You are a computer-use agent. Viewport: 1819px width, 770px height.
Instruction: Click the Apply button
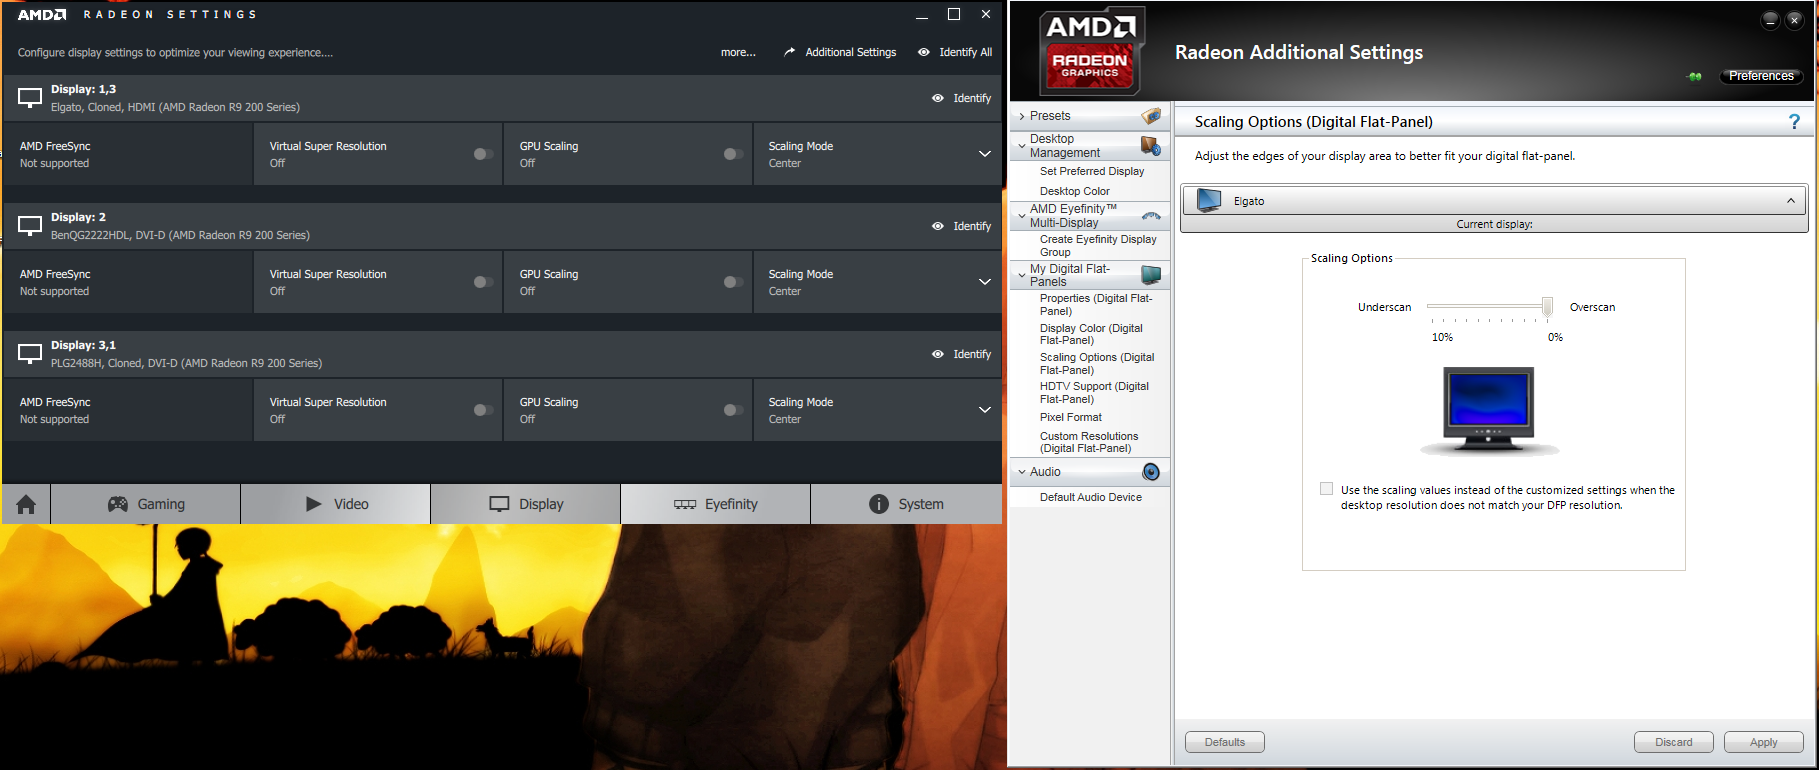(x=1764, y=742)
